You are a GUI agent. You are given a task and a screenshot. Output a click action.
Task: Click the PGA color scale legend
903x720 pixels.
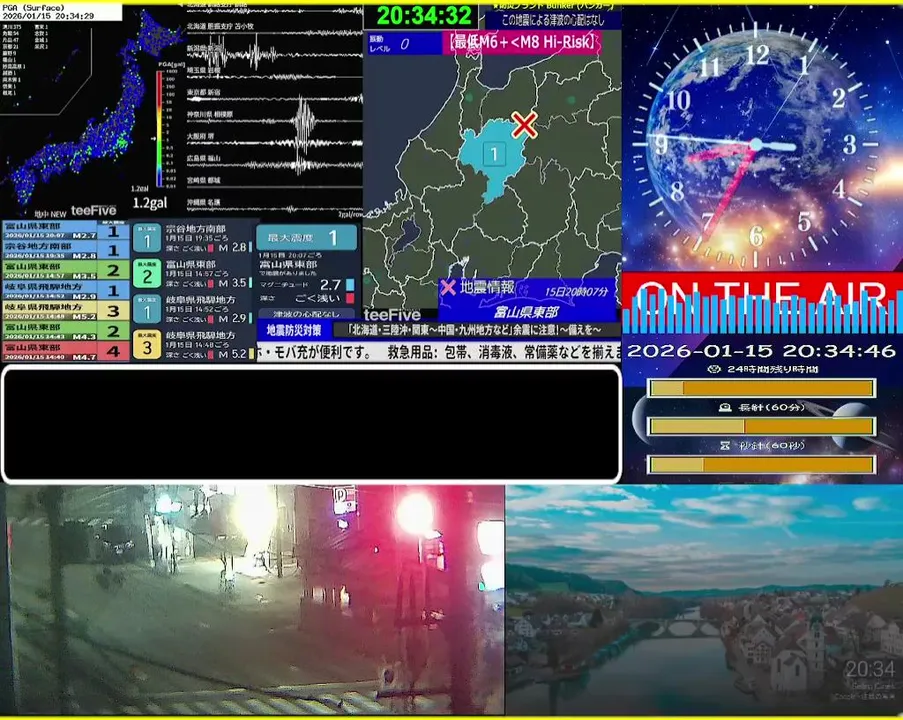pyautogui.click(x=160, y=128)
